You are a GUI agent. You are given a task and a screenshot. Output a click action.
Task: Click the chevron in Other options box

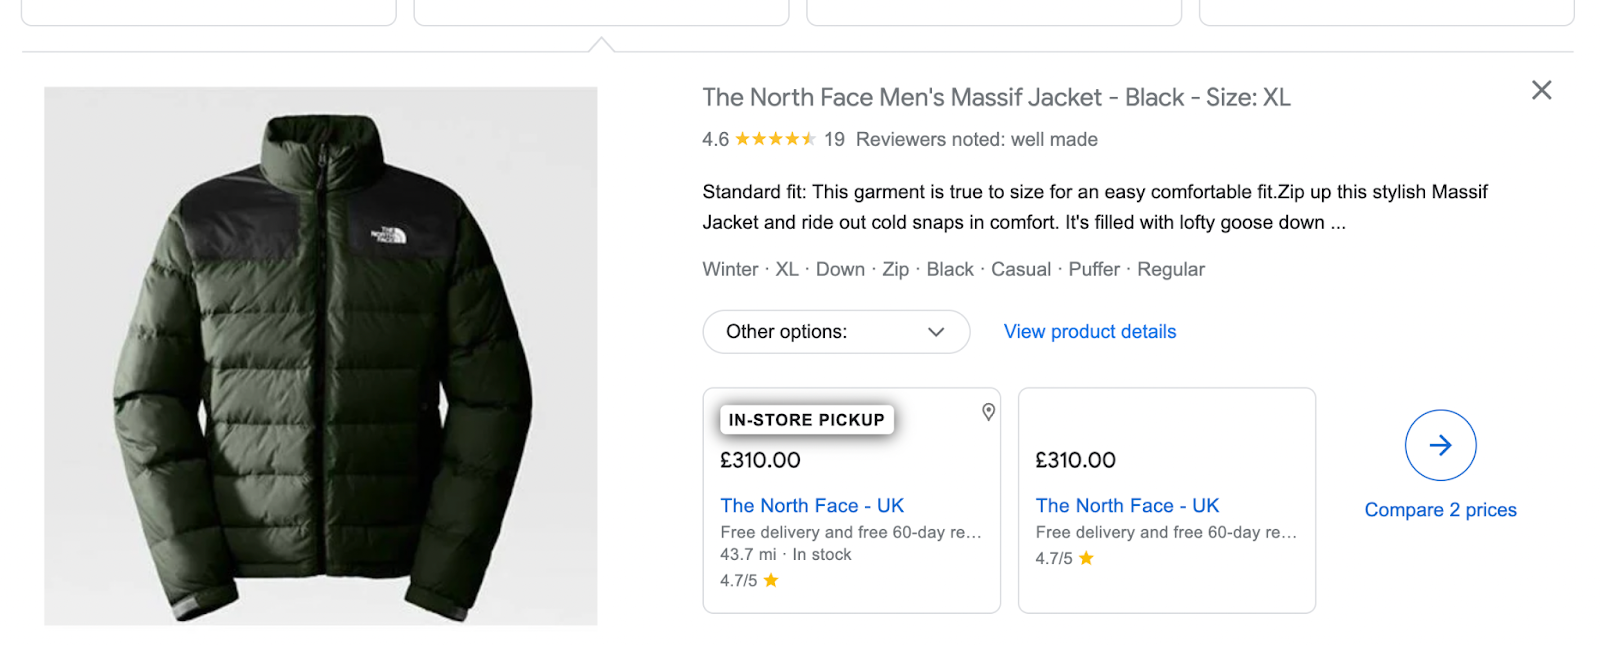pyautogui.click(x=936, y=332)
